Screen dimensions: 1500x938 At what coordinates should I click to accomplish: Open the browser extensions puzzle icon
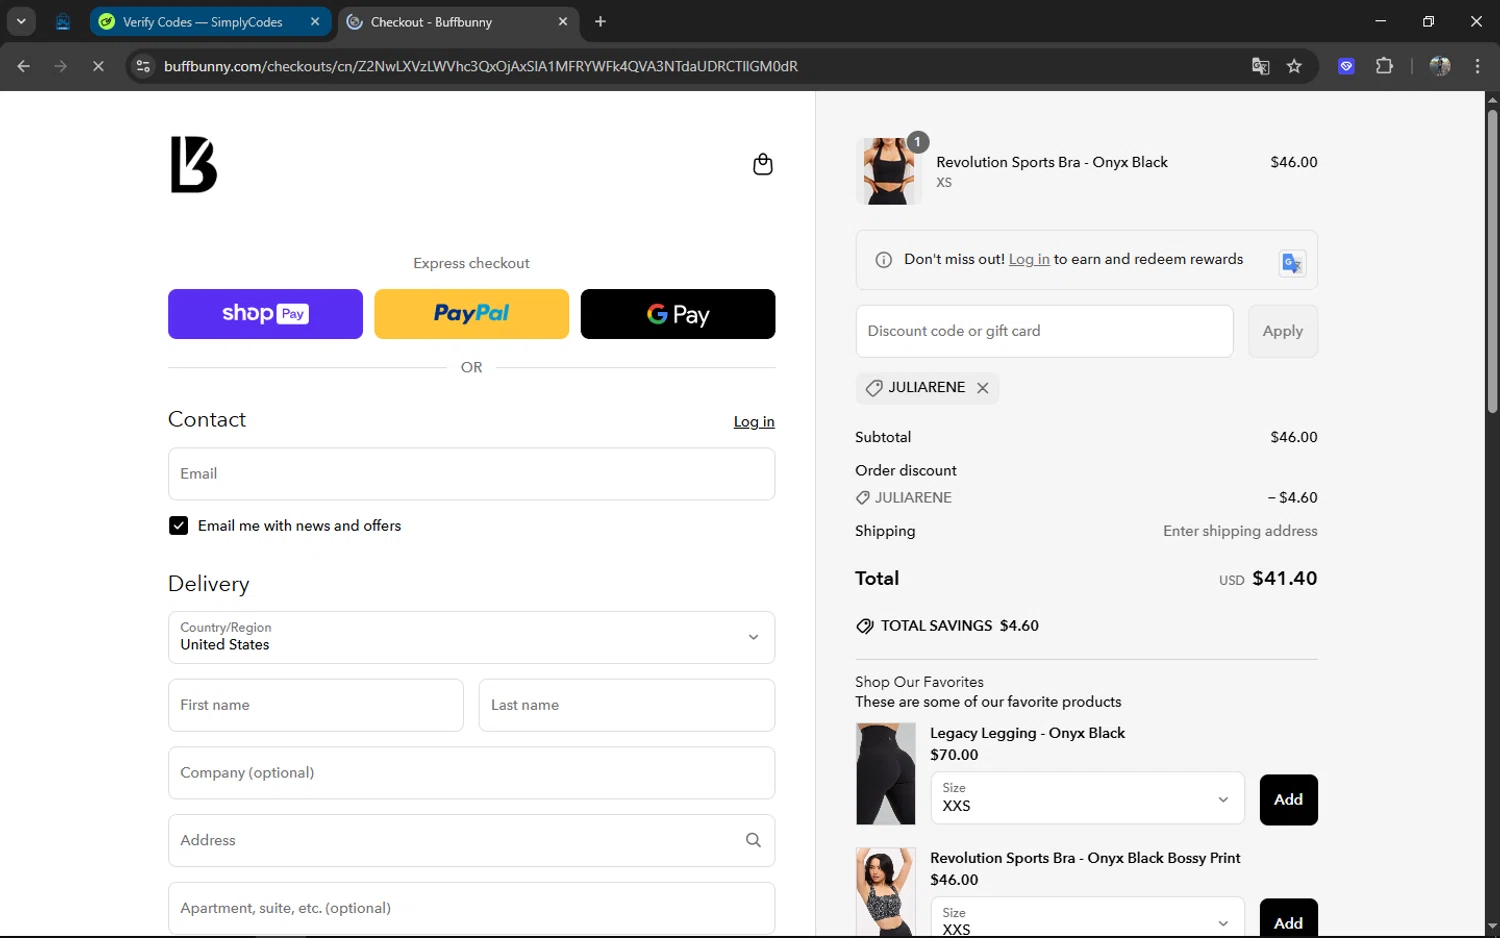[1384, 66]
